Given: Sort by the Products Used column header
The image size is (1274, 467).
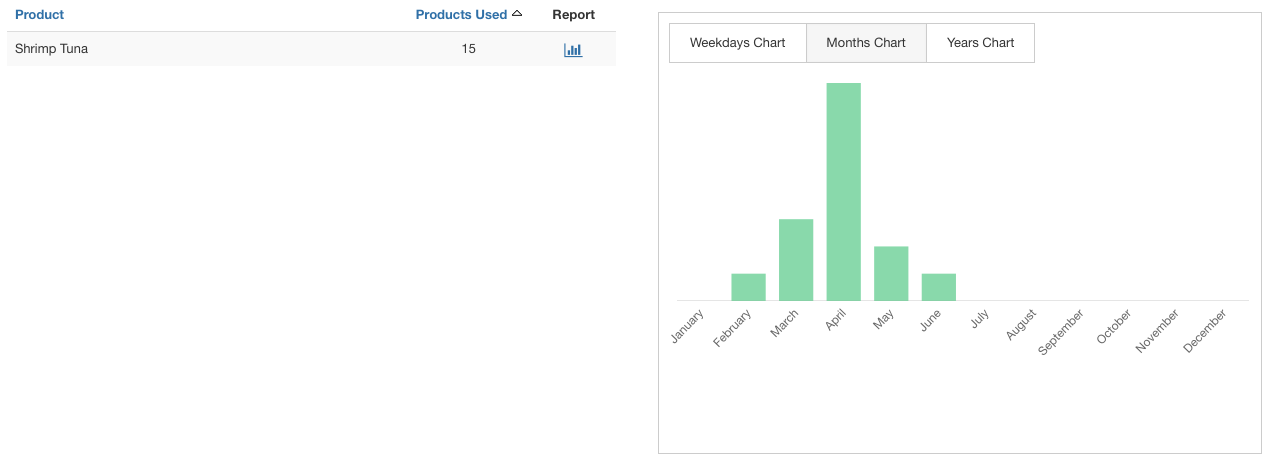Looking at the screenshot, I should tap(461, 15).
